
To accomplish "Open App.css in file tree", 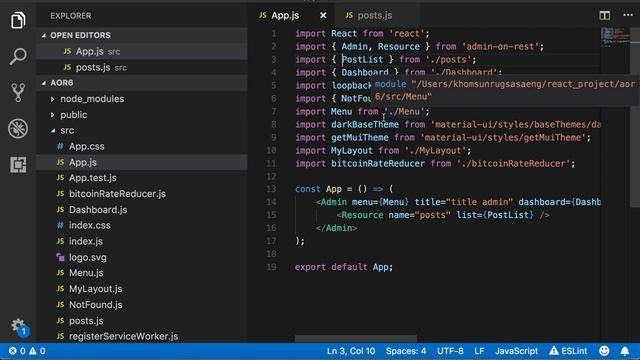I will (x=87, y=146).
